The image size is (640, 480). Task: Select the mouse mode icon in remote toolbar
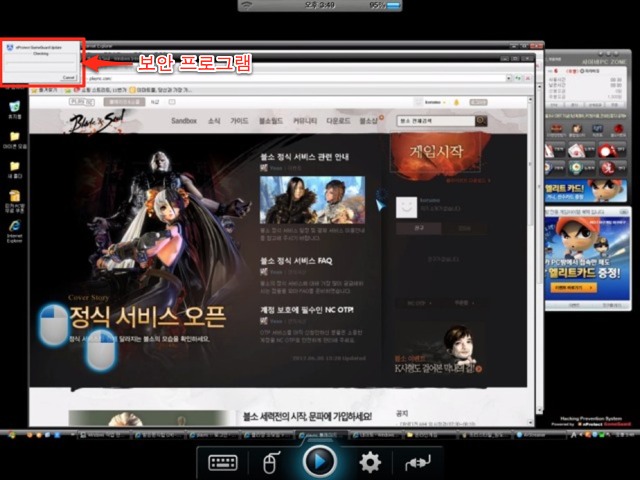(271, 463)
